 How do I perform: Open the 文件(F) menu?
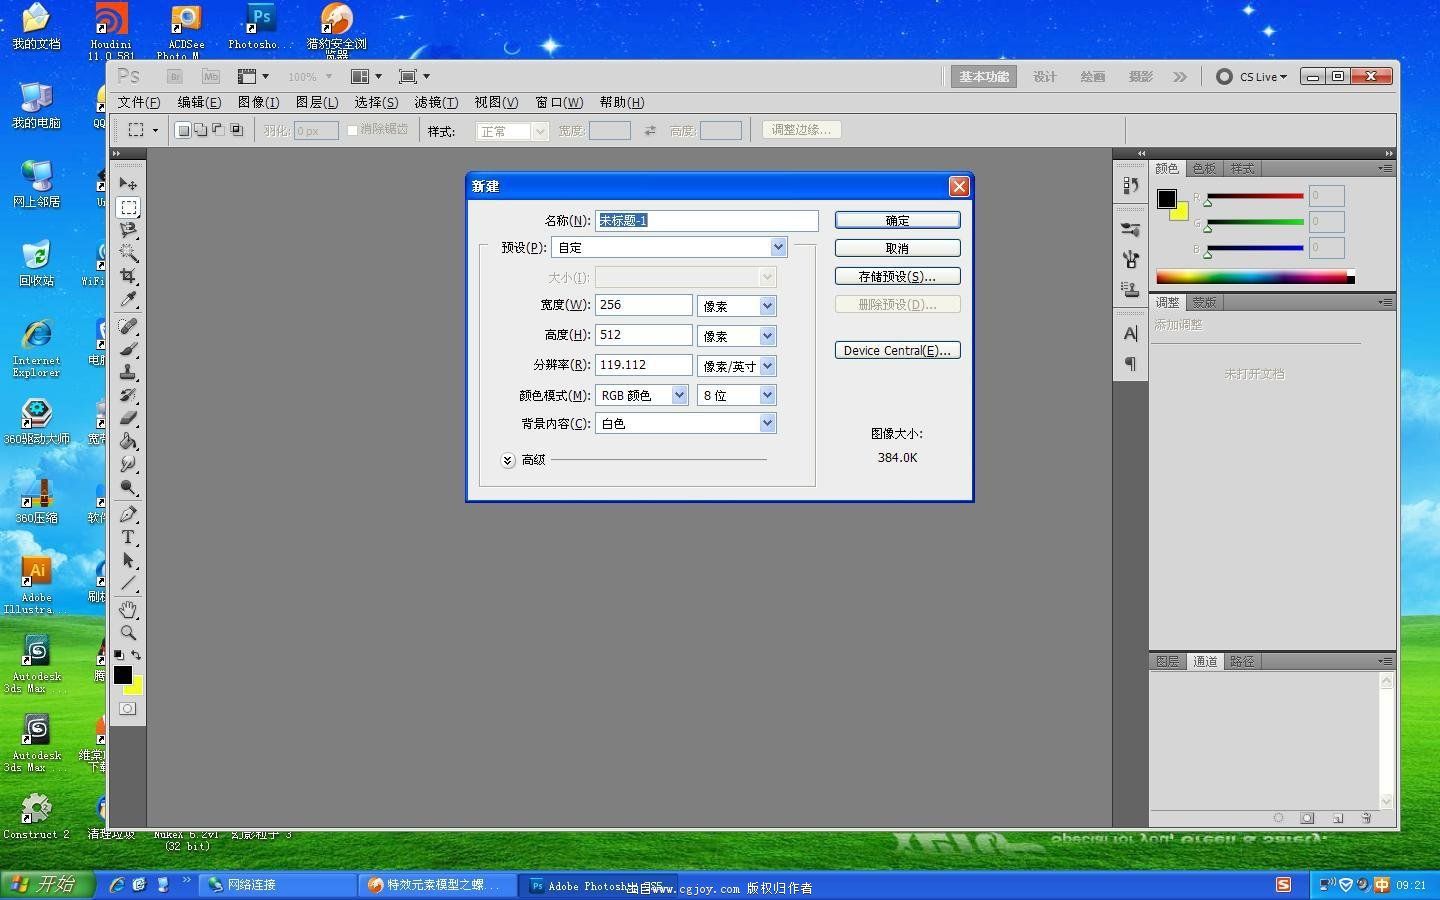139,102
